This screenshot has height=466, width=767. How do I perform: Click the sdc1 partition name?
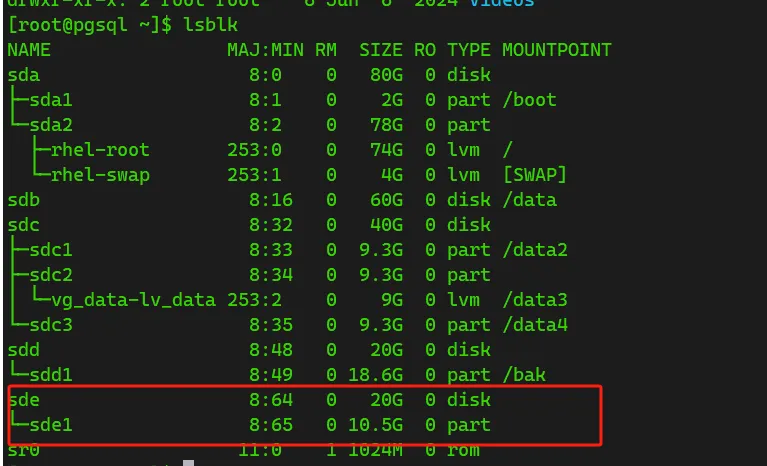point(51,250)
